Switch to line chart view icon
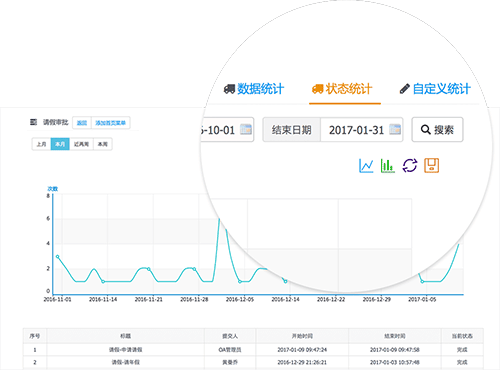 pos(366,166)
